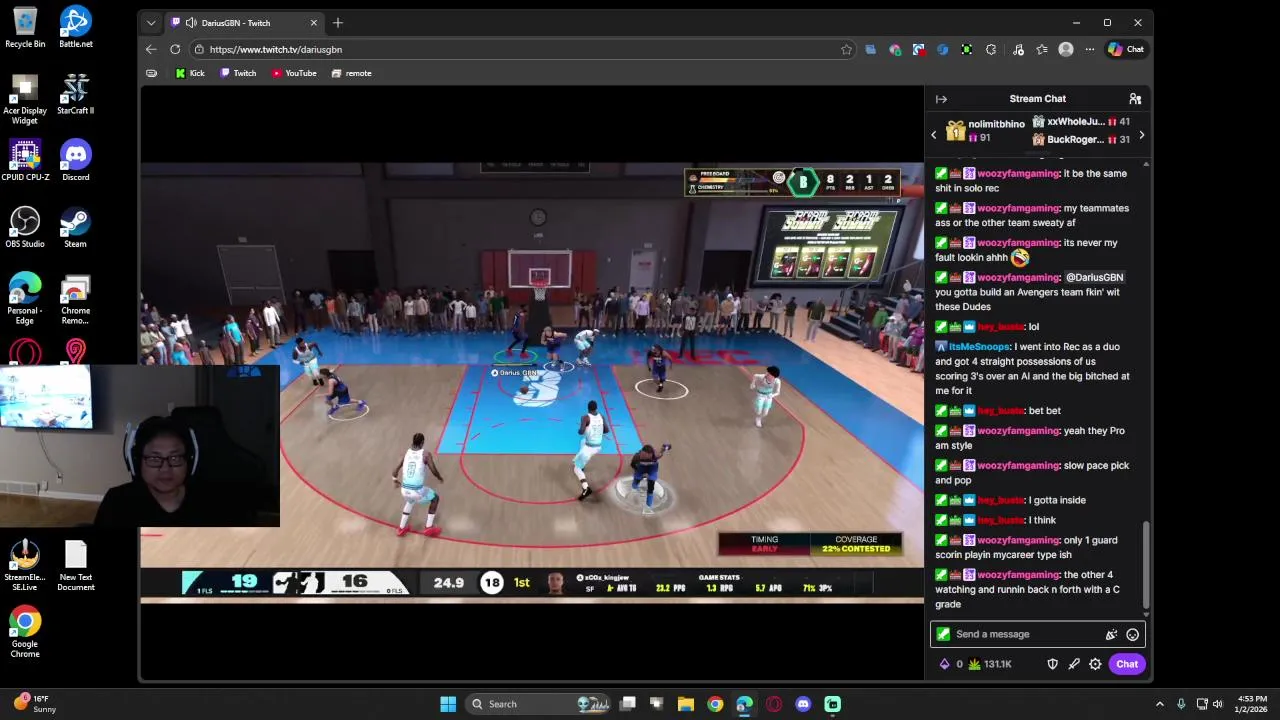Click the purple Chat send button
1280x720 pixels.
[x=1127, y=664]
